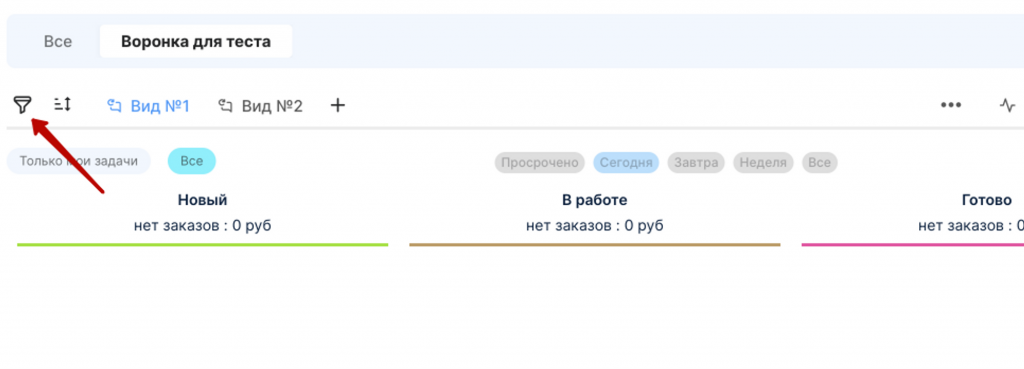Click the pink Готово column color line
Image resolution: width=1024 pixels, height=369 pixels.
coord(912,245)
